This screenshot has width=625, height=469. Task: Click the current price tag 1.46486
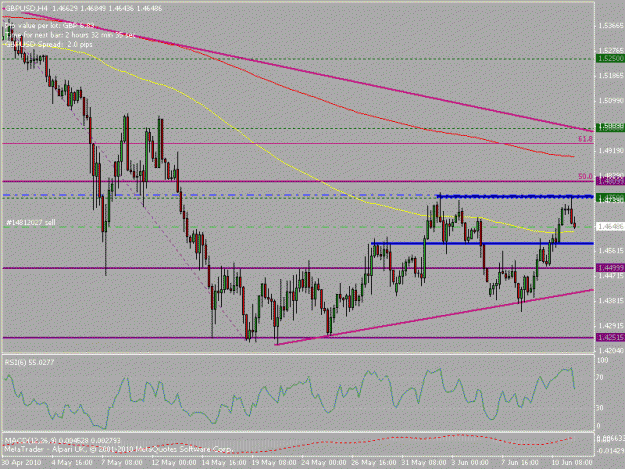(610, 226)
